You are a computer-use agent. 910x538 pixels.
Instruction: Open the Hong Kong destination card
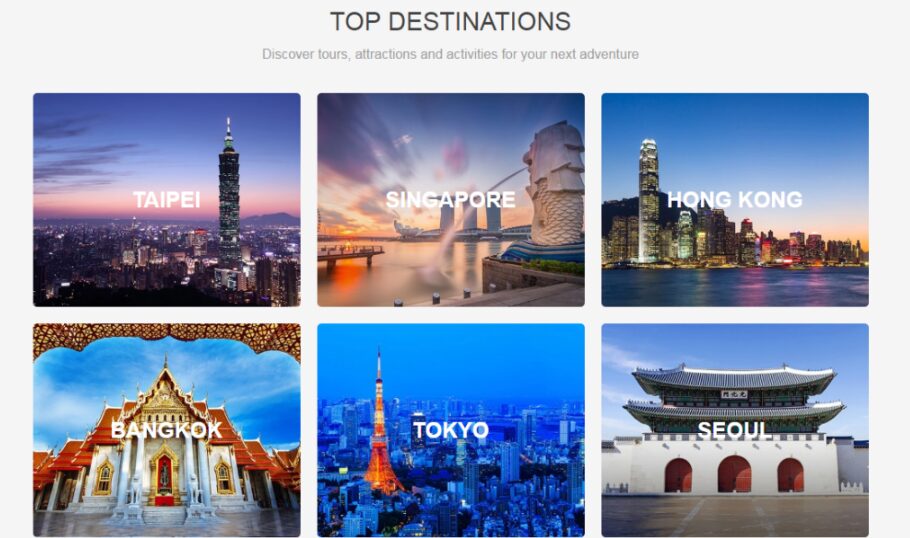coord(735,200)
